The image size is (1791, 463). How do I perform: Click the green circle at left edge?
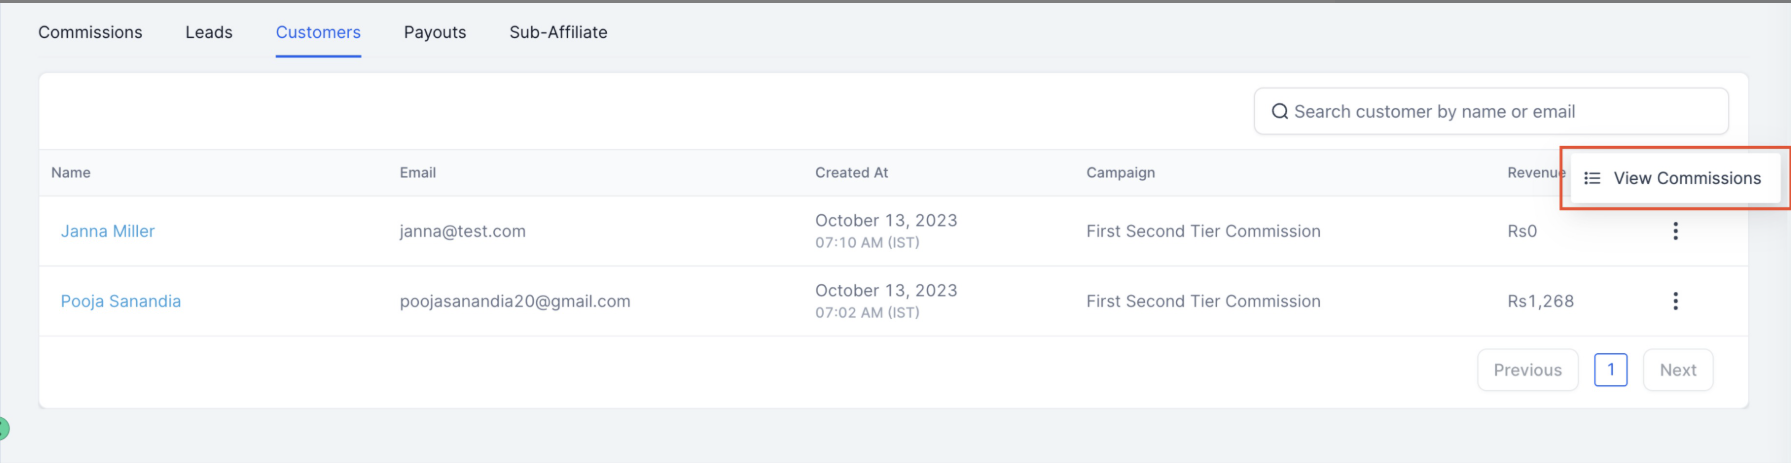[3, 429]
